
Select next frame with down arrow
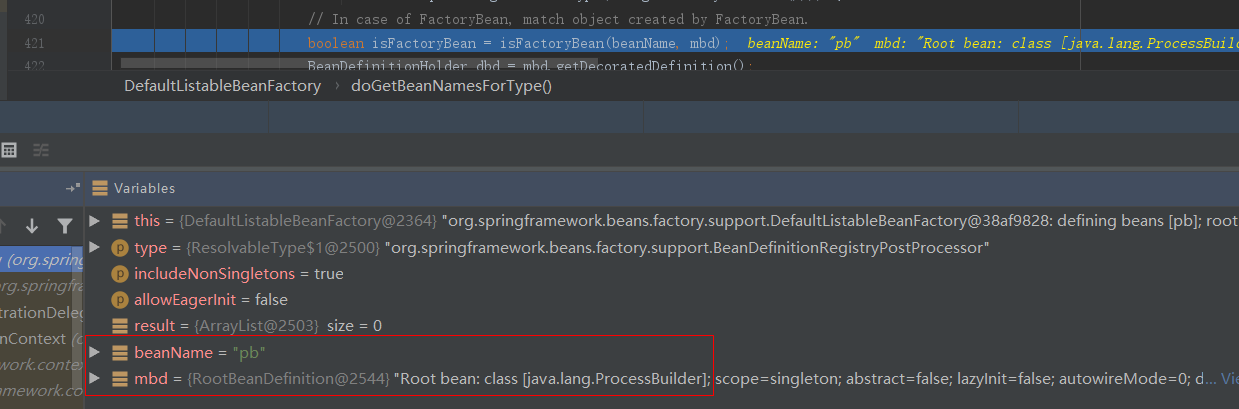pos(32,226)
